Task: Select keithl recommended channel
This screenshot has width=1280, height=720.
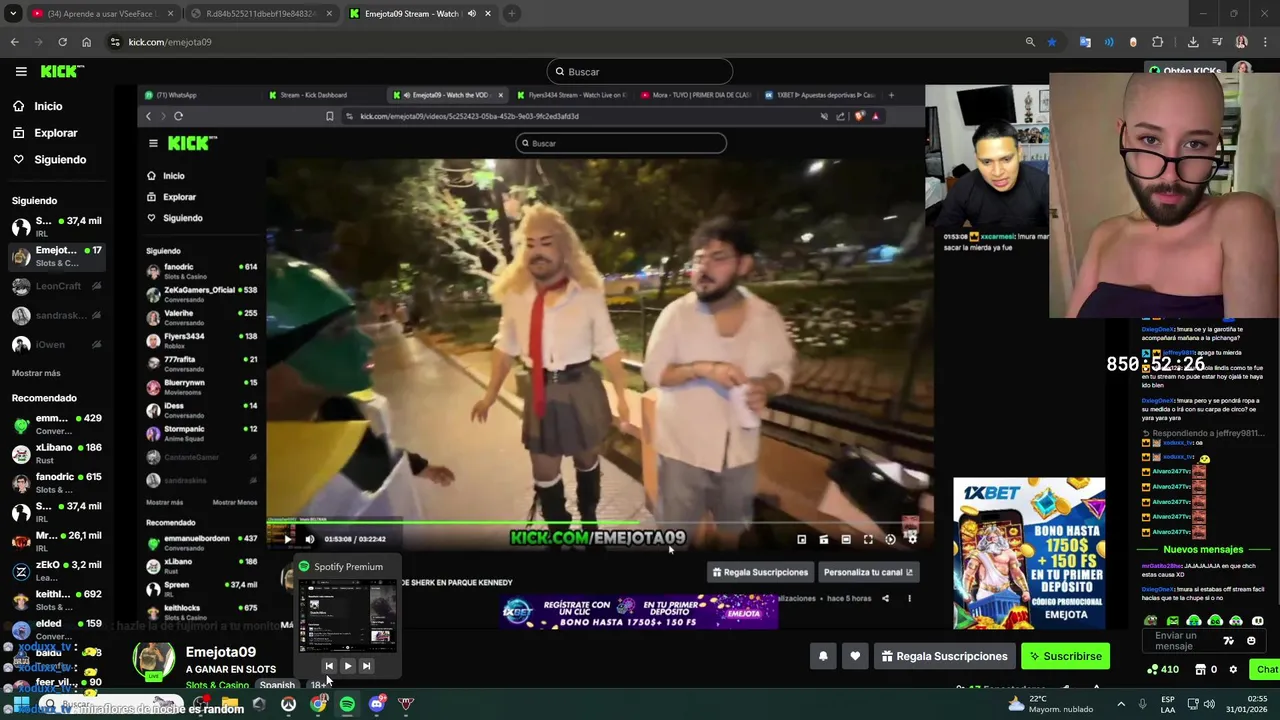Action: (57, 600)
